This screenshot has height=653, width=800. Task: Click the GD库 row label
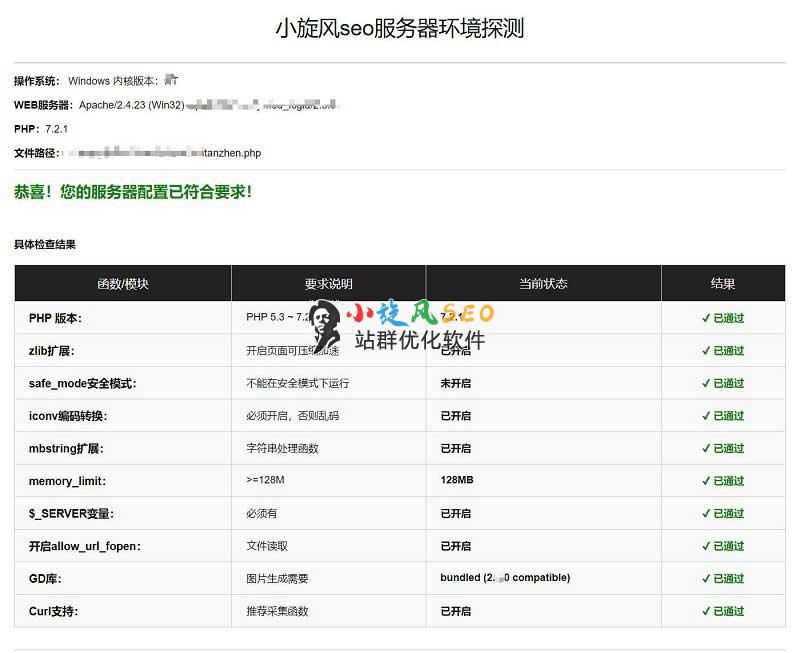coord(45,579)
